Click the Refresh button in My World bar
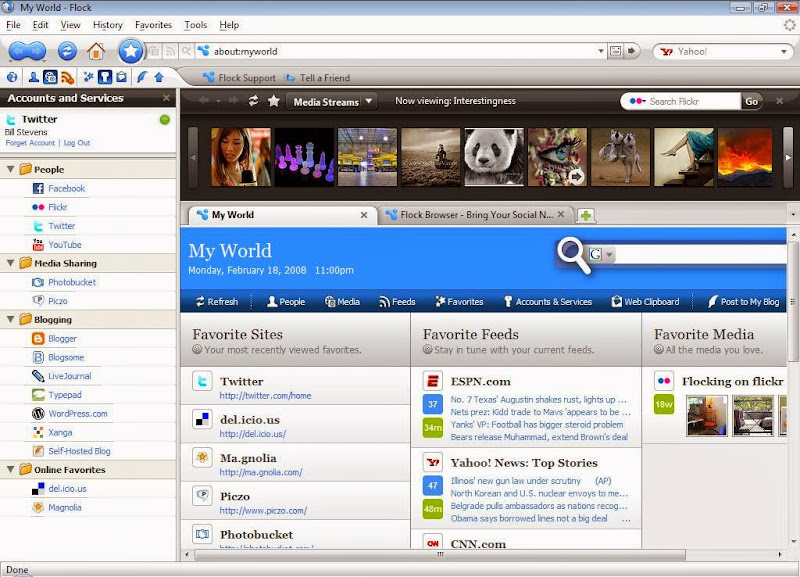This screenshot has height=577, width=800. coord(217,302)
